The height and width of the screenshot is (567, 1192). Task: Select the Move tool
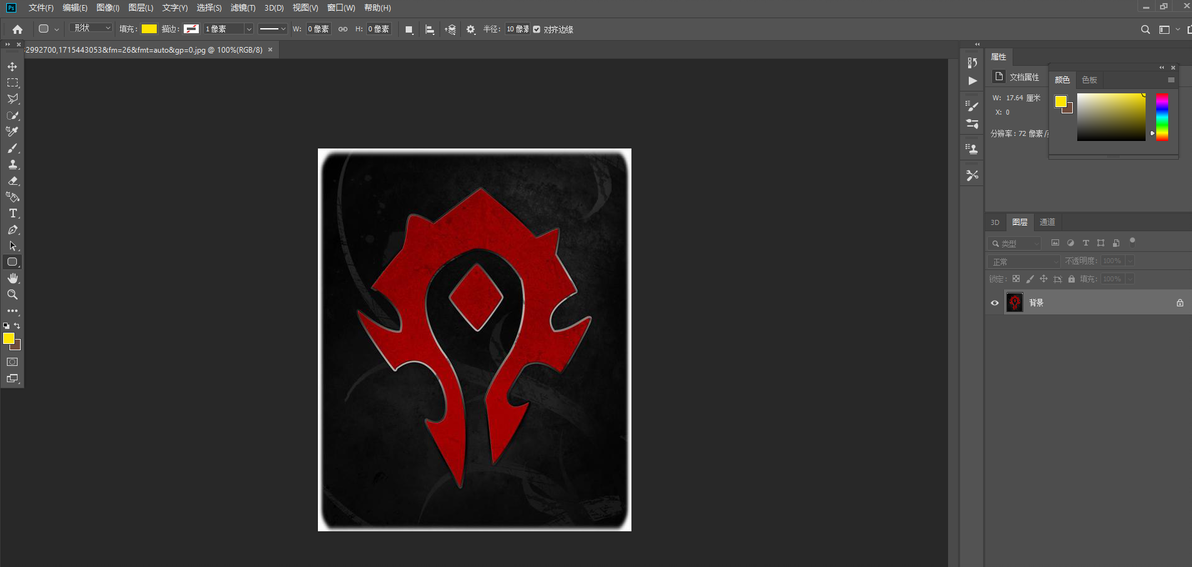(12, 67)
